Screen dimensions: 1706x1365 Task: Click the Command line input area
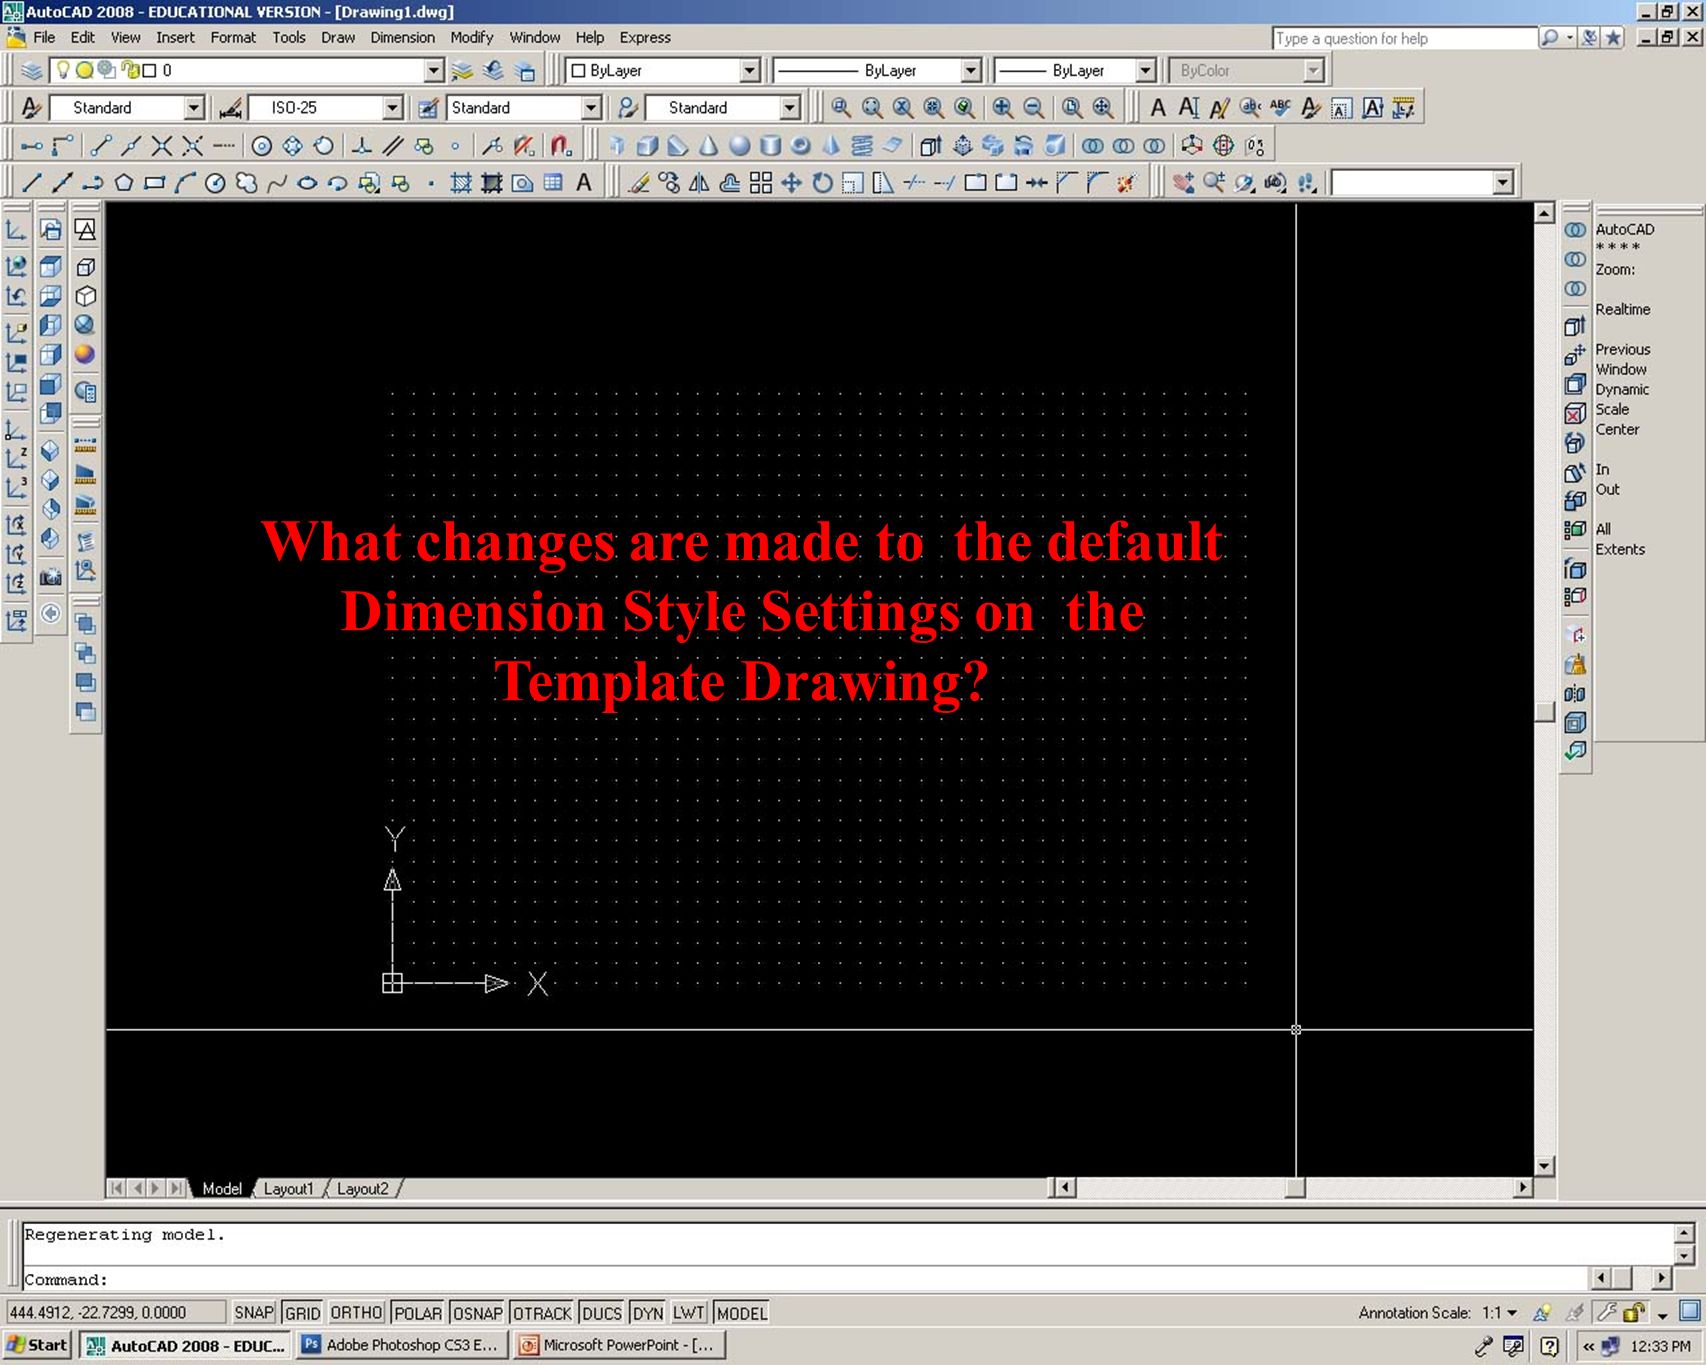point(805,1279)
